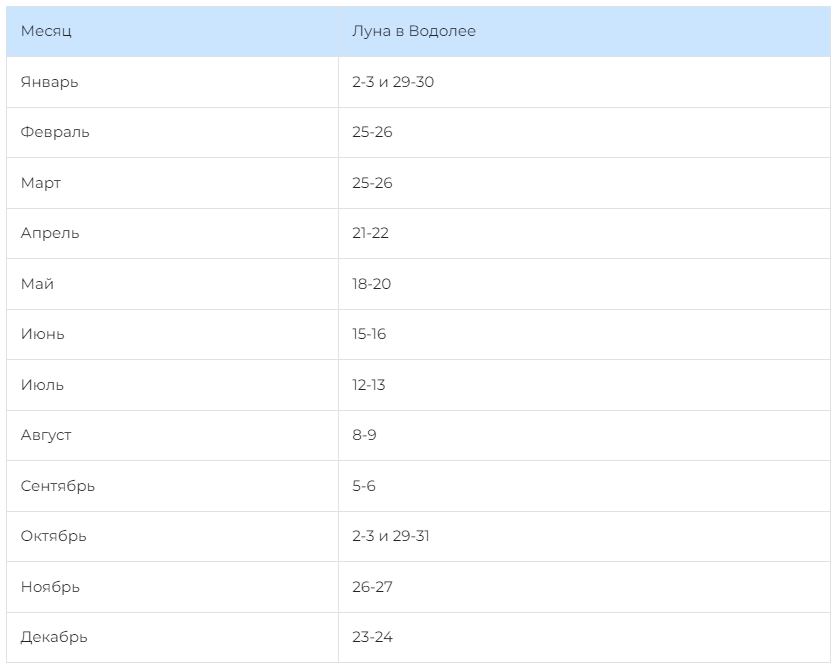Select the "Сентябрь" row label
This screenshot has width=834, height=668.
58,486
